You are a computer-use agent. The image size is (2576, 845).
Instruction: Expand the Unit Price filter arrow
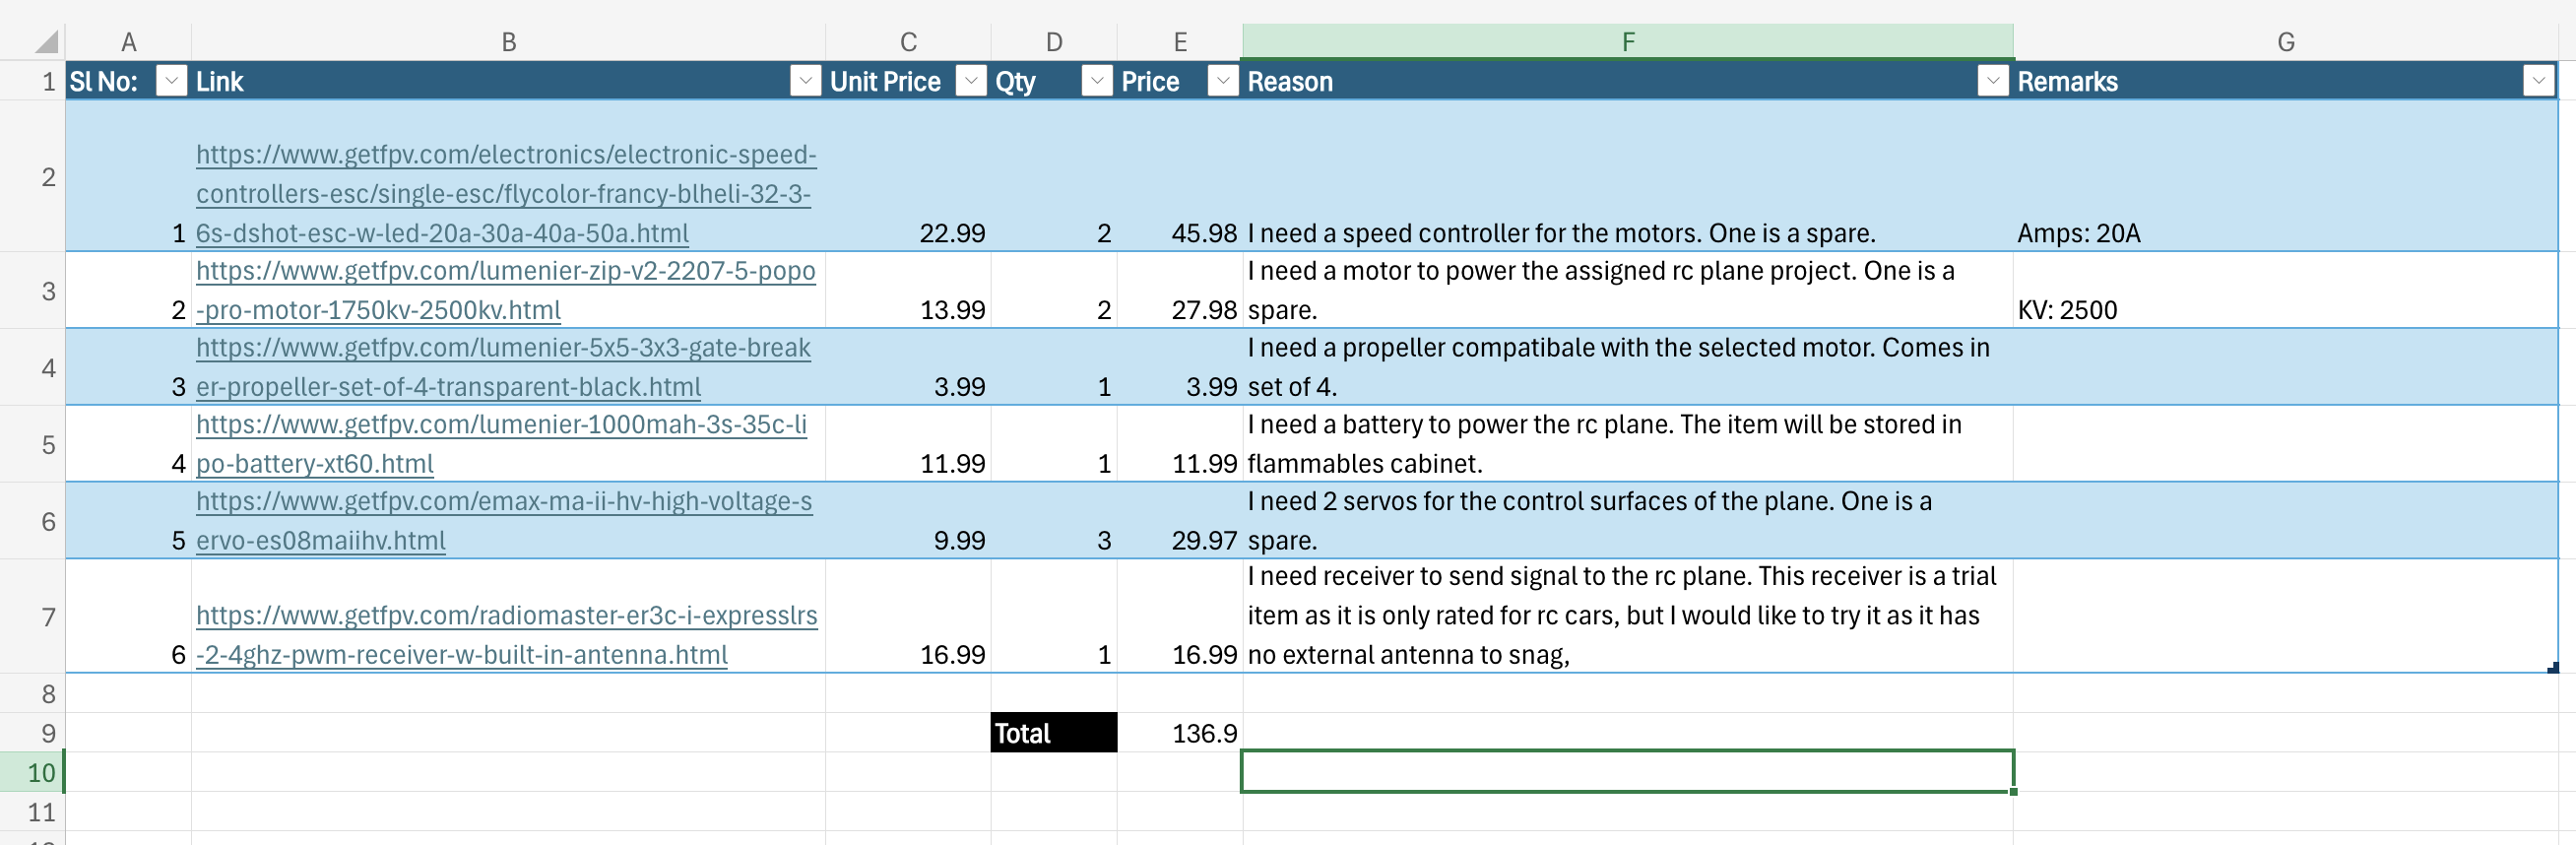pyautogui.click(x=970, y=81)
